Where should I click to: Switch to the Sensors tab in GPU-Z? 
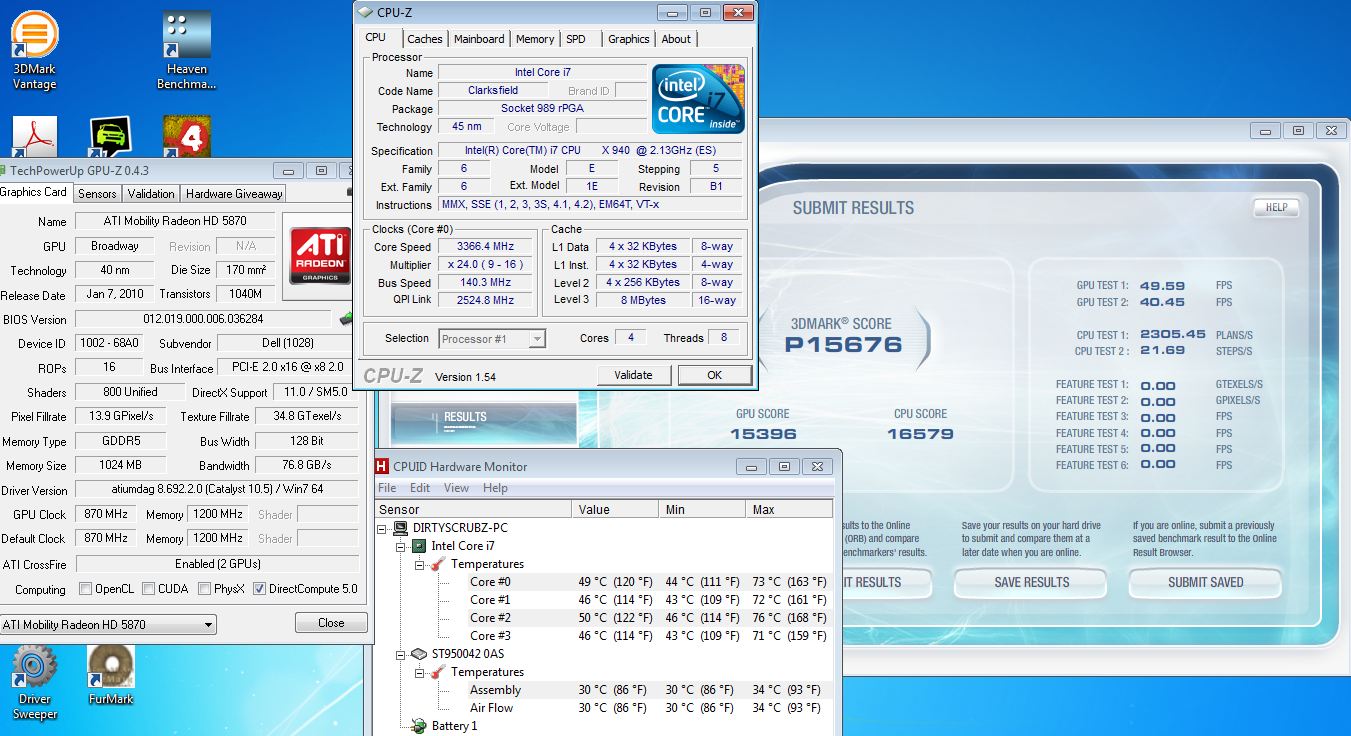(97, 194)
